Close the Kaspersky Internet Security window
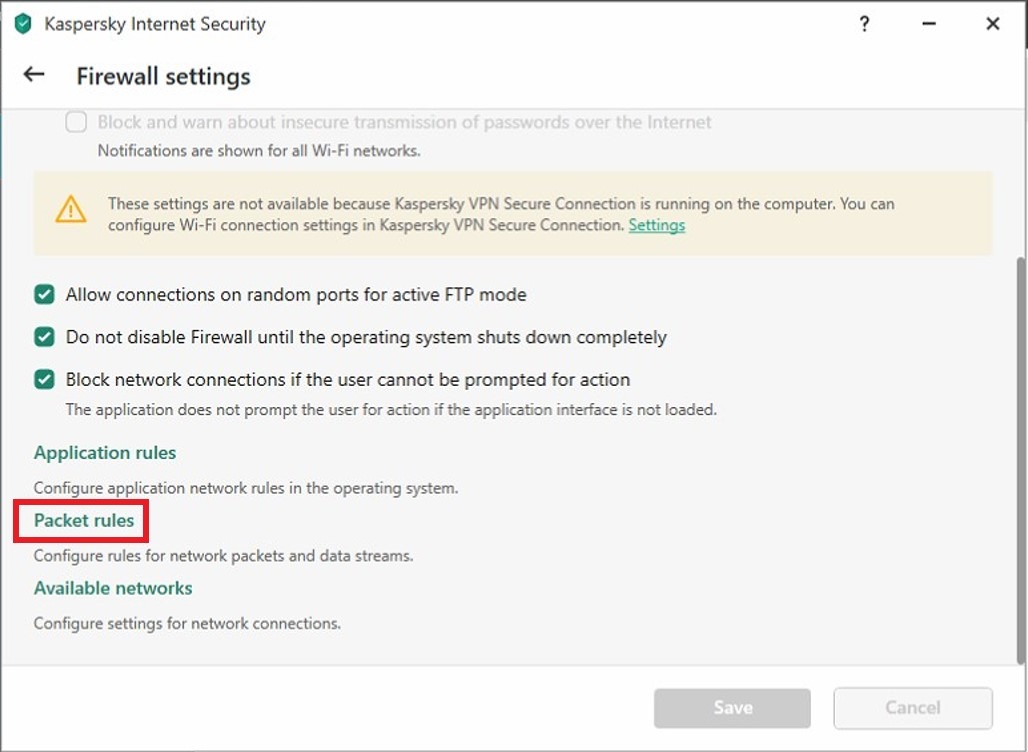The image size is (1028, 752). pos(992,24)
